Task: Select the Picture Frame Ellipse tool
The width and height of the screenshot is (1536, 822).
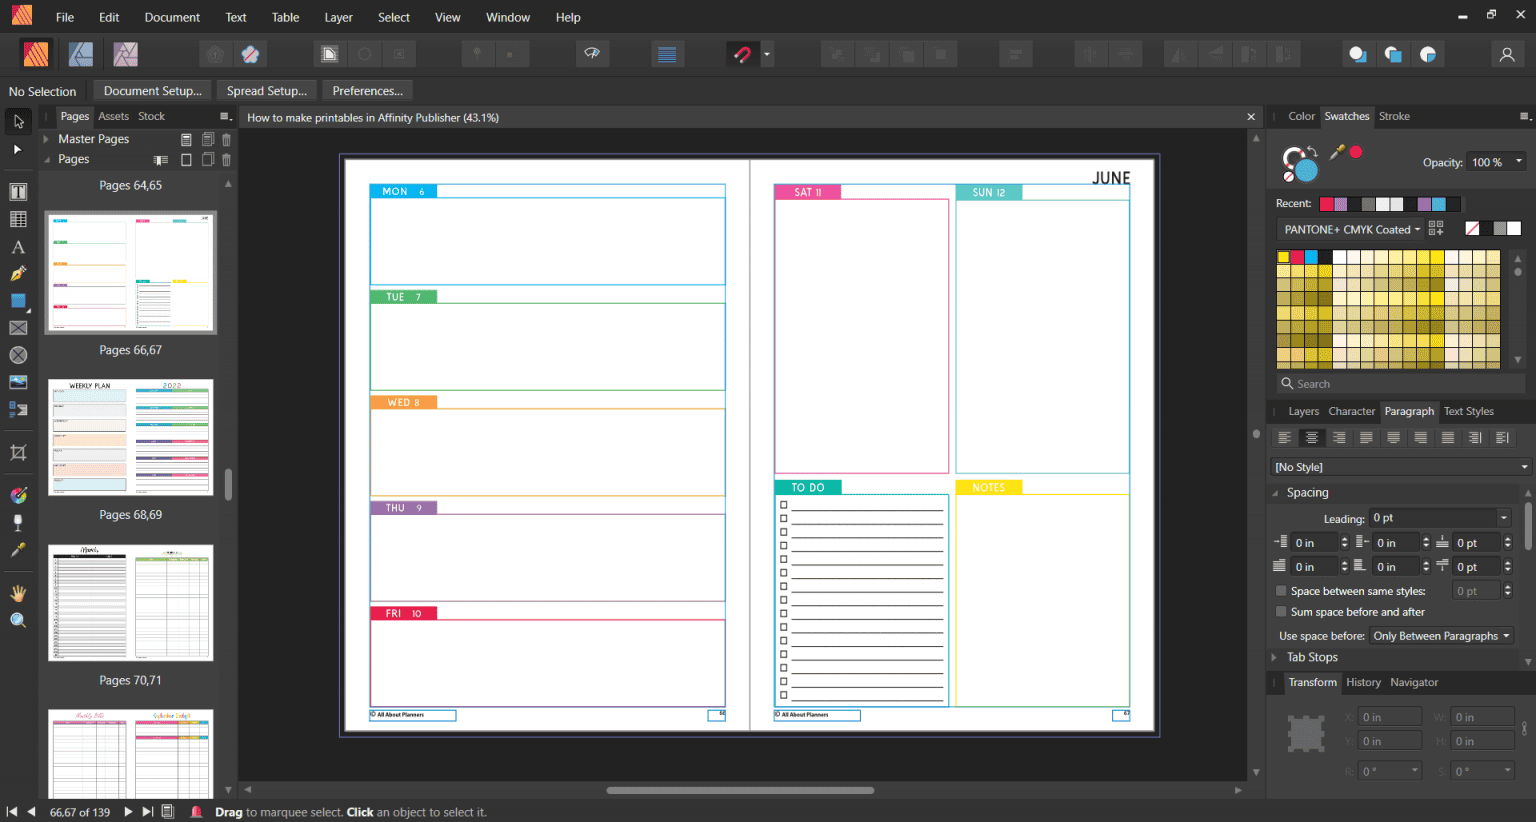Action: pyautogui.click(x=18, y=355)
